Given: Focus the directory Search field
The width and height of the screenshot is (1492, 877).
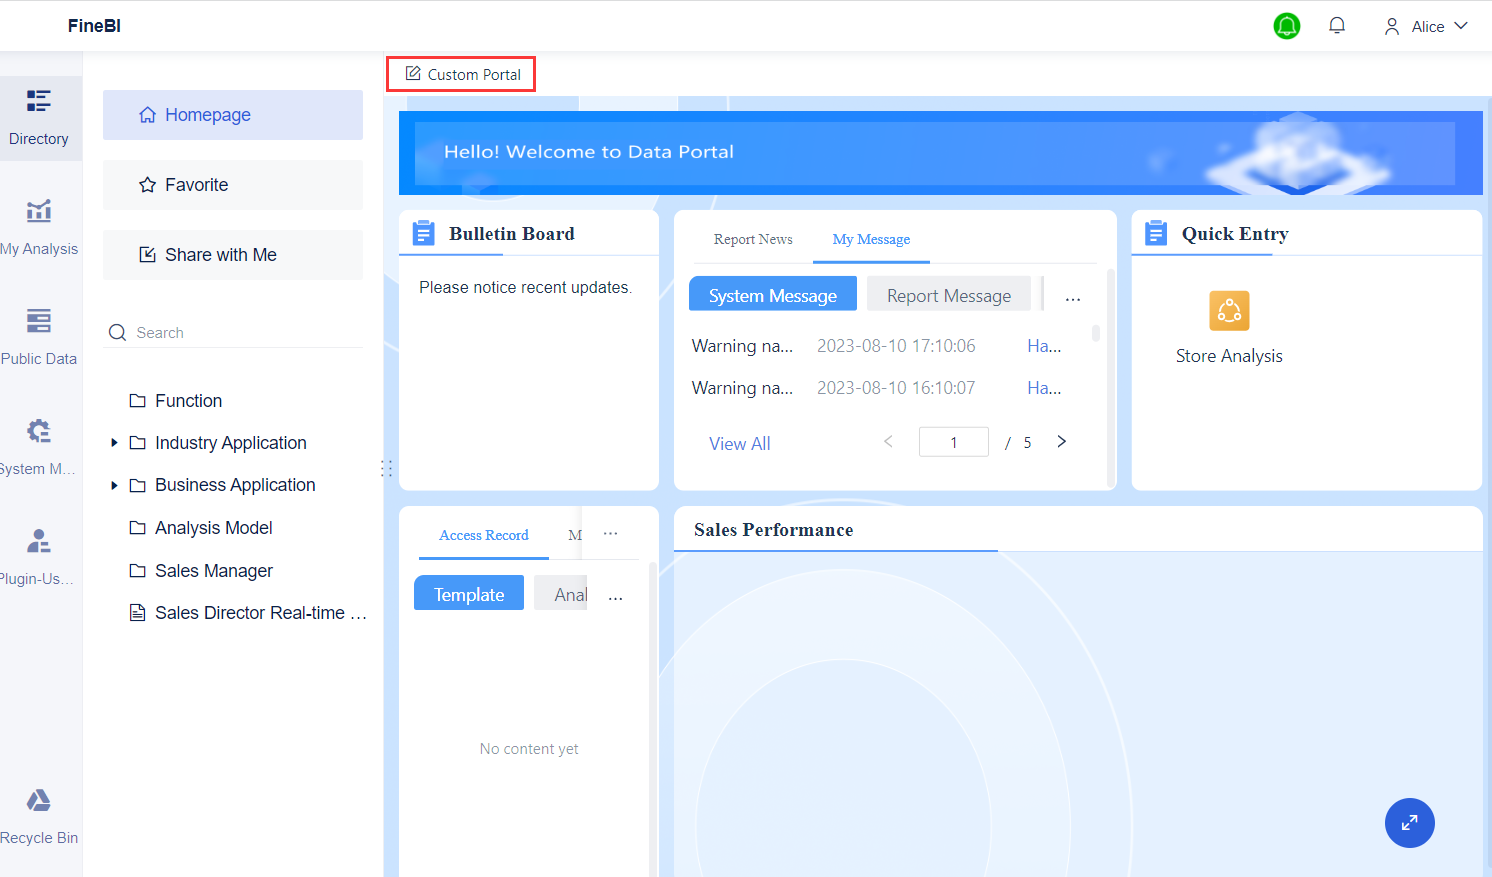Looking at the screenshot, I should tap(235, 333).
